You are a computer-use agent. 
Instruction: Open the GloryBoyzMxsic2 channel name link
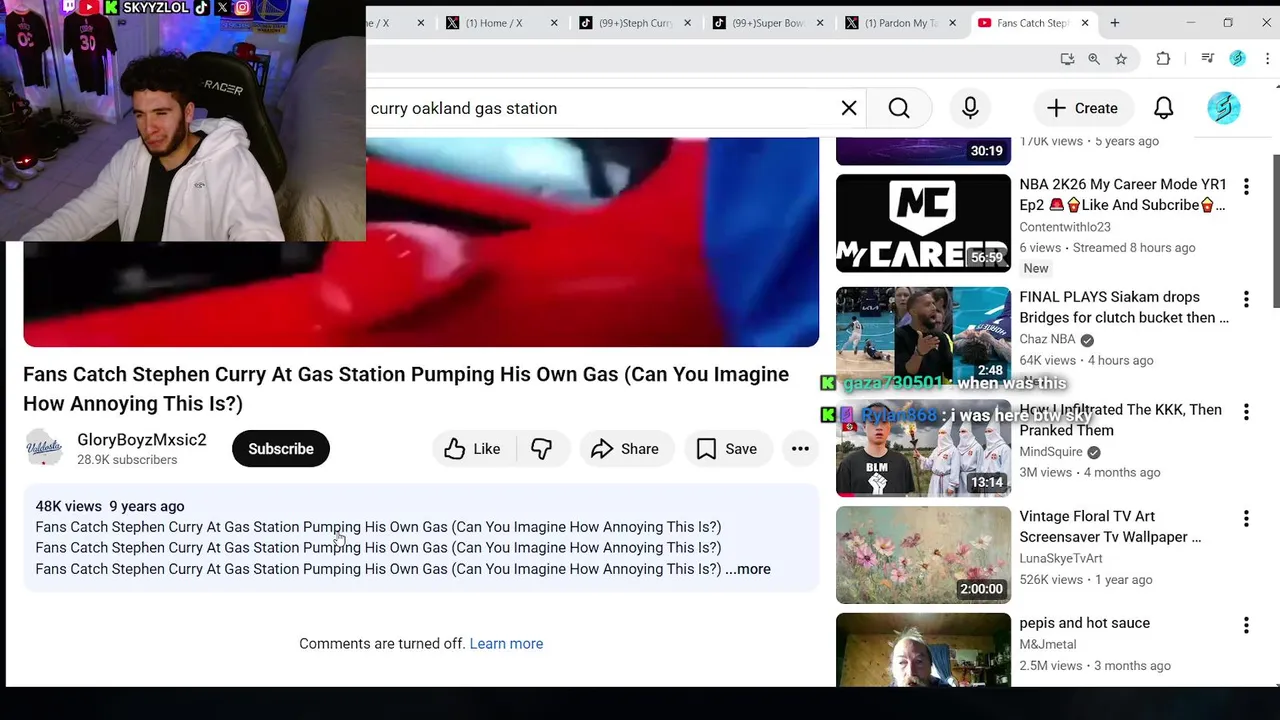(142, 440)
